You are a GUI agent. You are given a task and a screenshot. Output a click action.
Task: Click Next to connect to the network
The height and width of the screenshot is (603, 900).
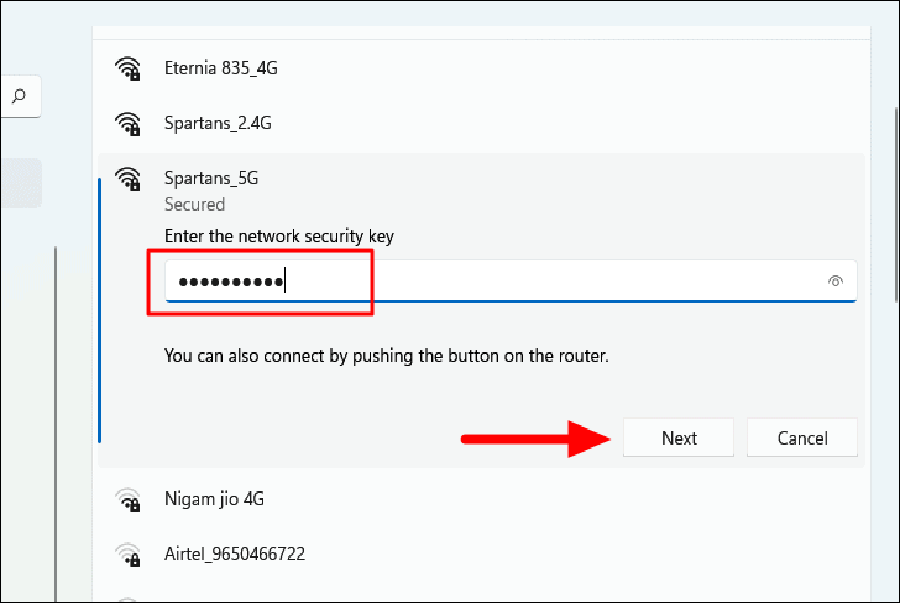click(x=678, y=438)
